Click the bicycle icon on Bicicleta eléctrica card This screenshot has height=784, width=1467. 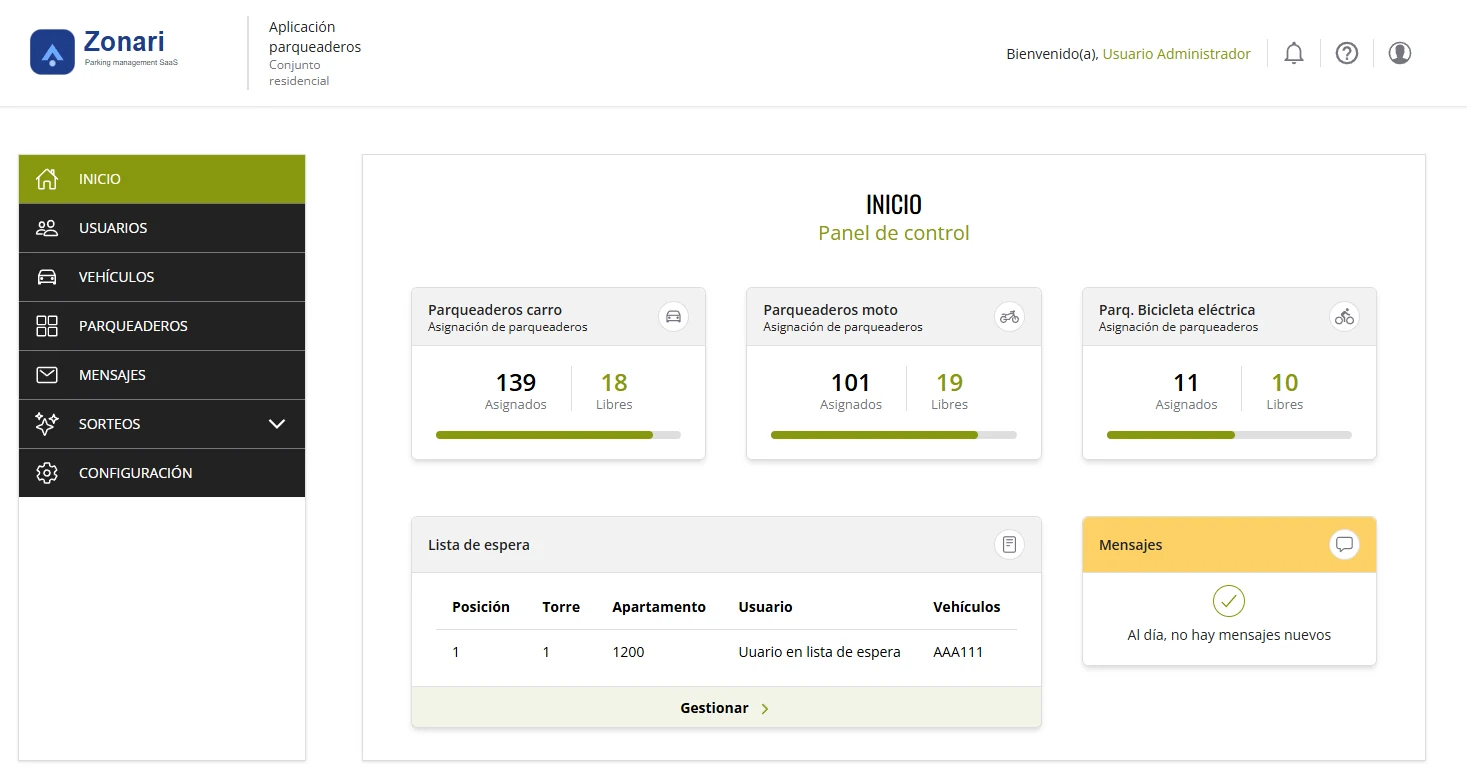click(1344, 317)
